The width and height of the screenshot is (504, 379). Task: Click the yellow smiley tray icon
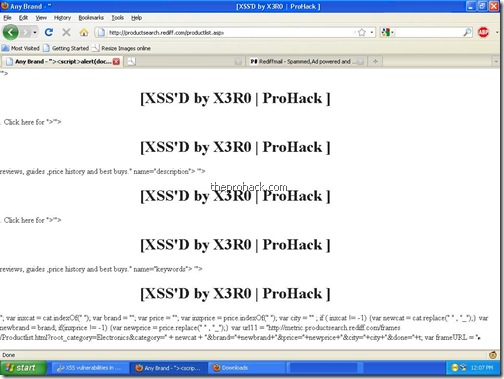click(454, 368)
